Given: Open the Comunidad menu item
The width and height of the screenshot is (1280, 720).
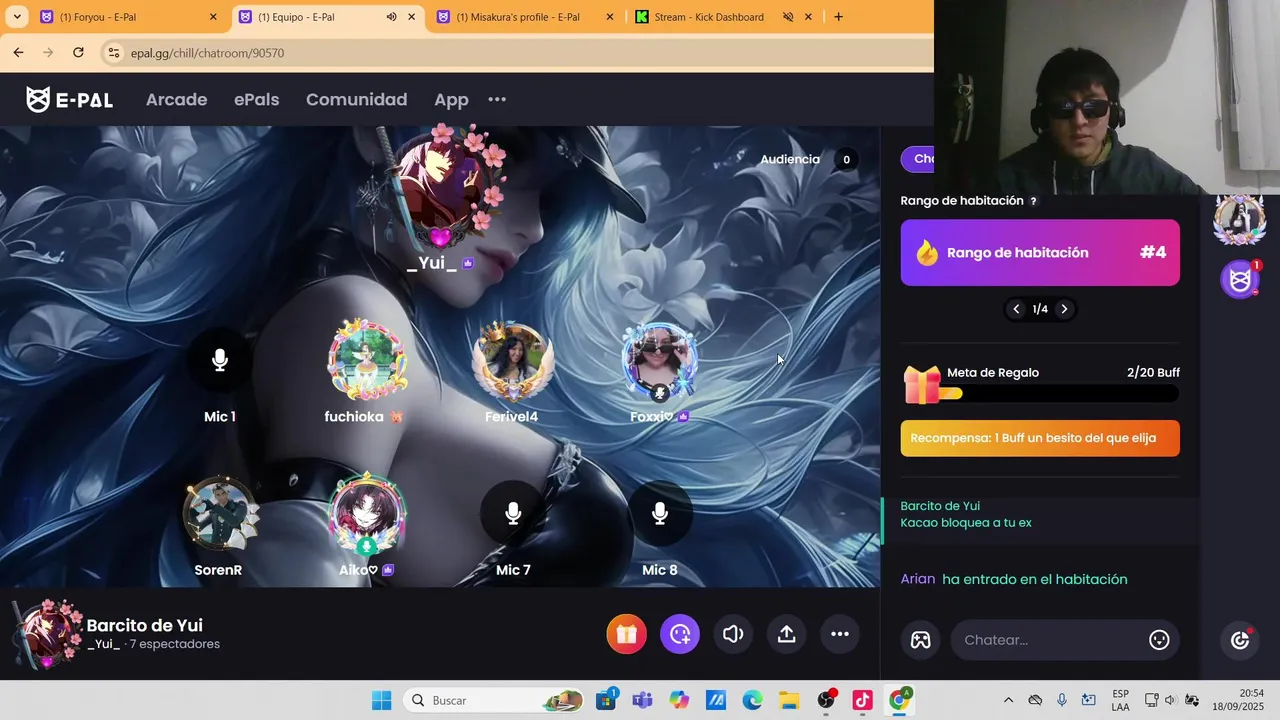Looking at the screenshot, I should pos(356,99).
